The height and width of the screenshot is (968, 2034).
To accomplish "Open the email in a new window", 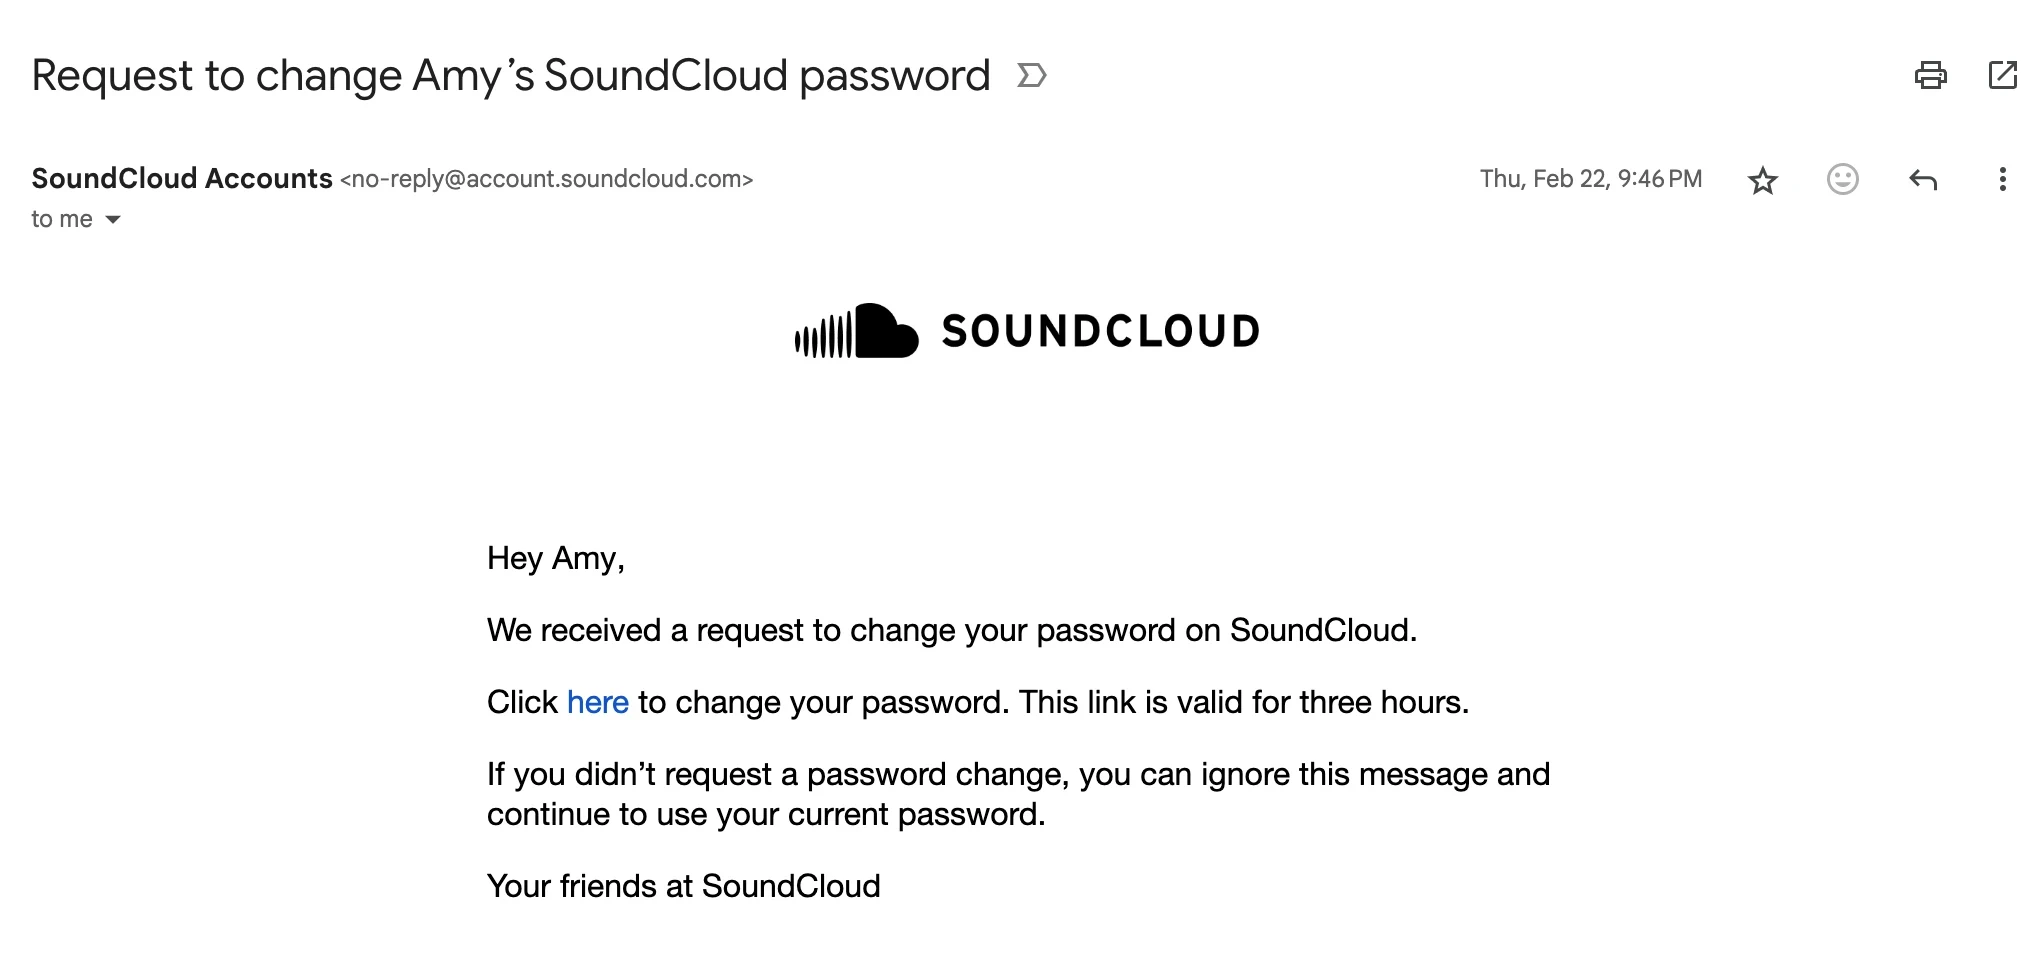I will click(x=2002, y=76).
